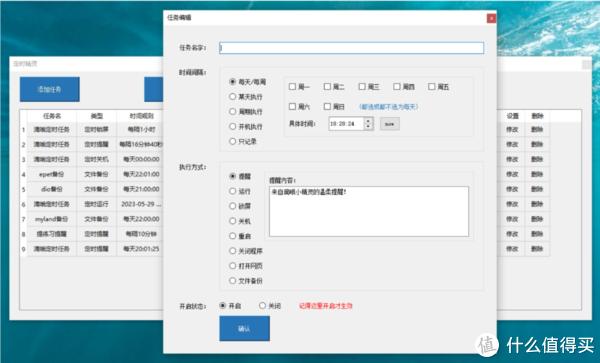Choose the 文件备份 execution option

pyautogui.click(x=232, y=280)
